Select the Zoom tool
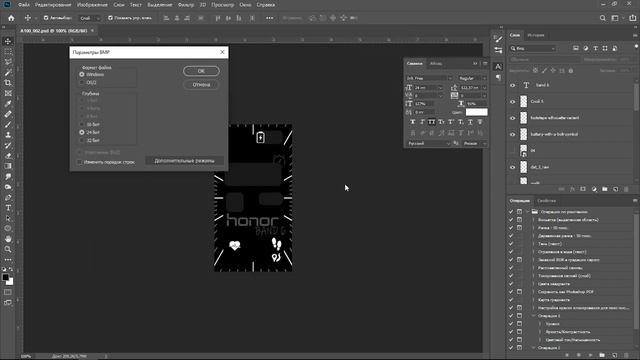 8,249
